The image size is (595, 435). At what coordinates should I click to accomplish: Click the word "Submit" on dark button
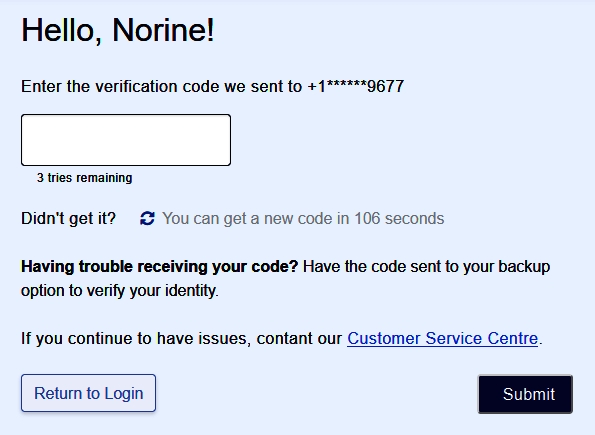pyautogui.click(x=529, y=394)
